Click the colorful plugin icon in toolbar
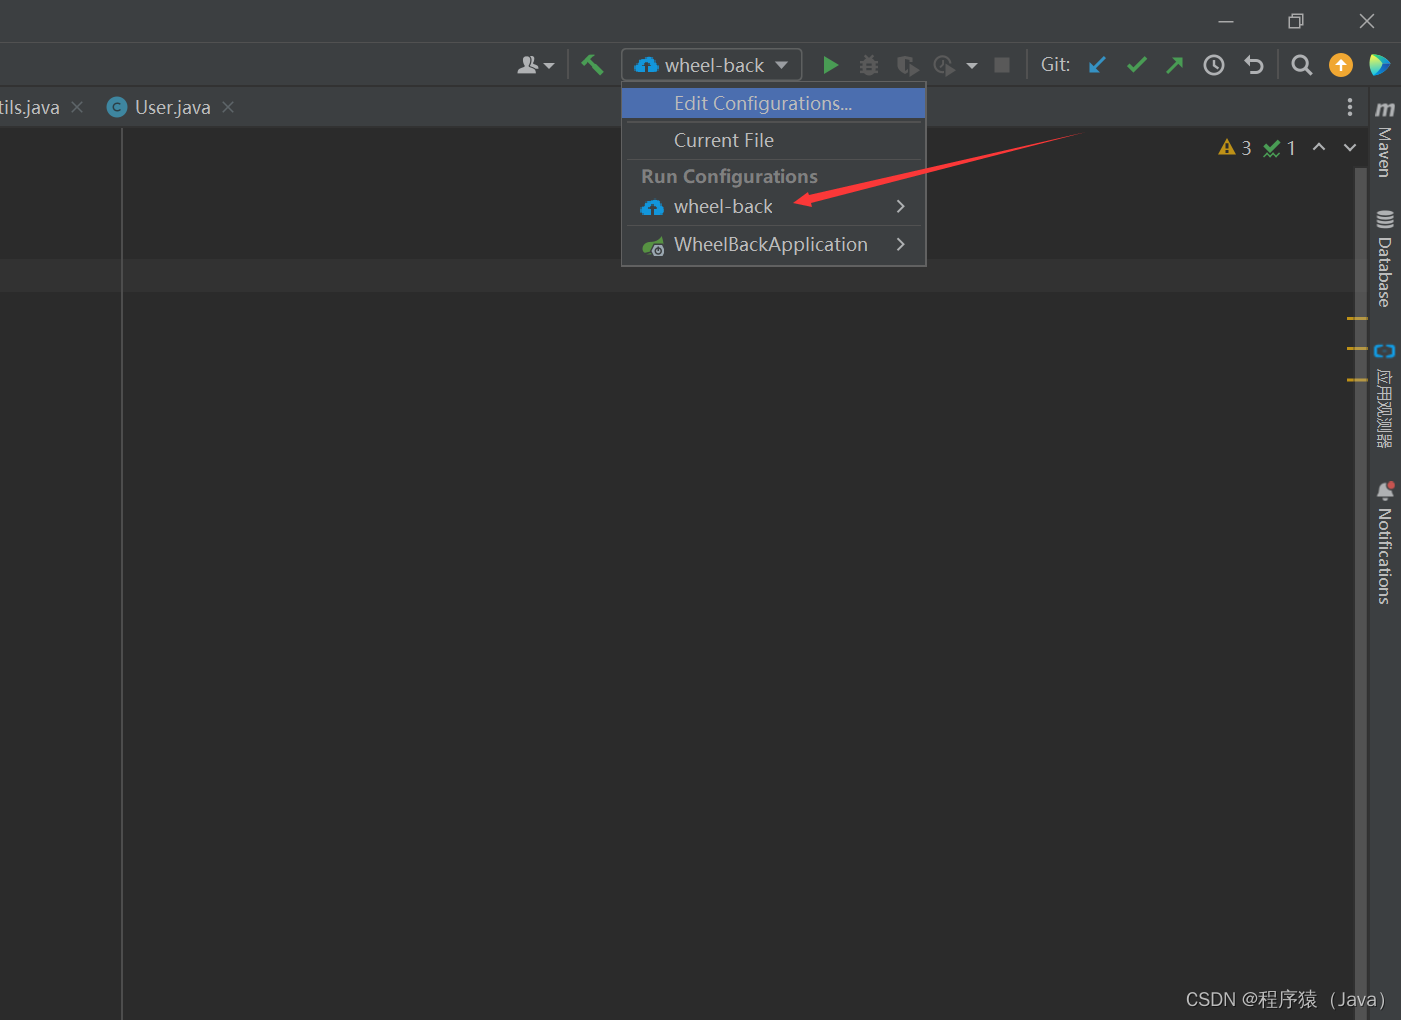The height and width of the screenshot is (1020, 1401). [1379, 65]
